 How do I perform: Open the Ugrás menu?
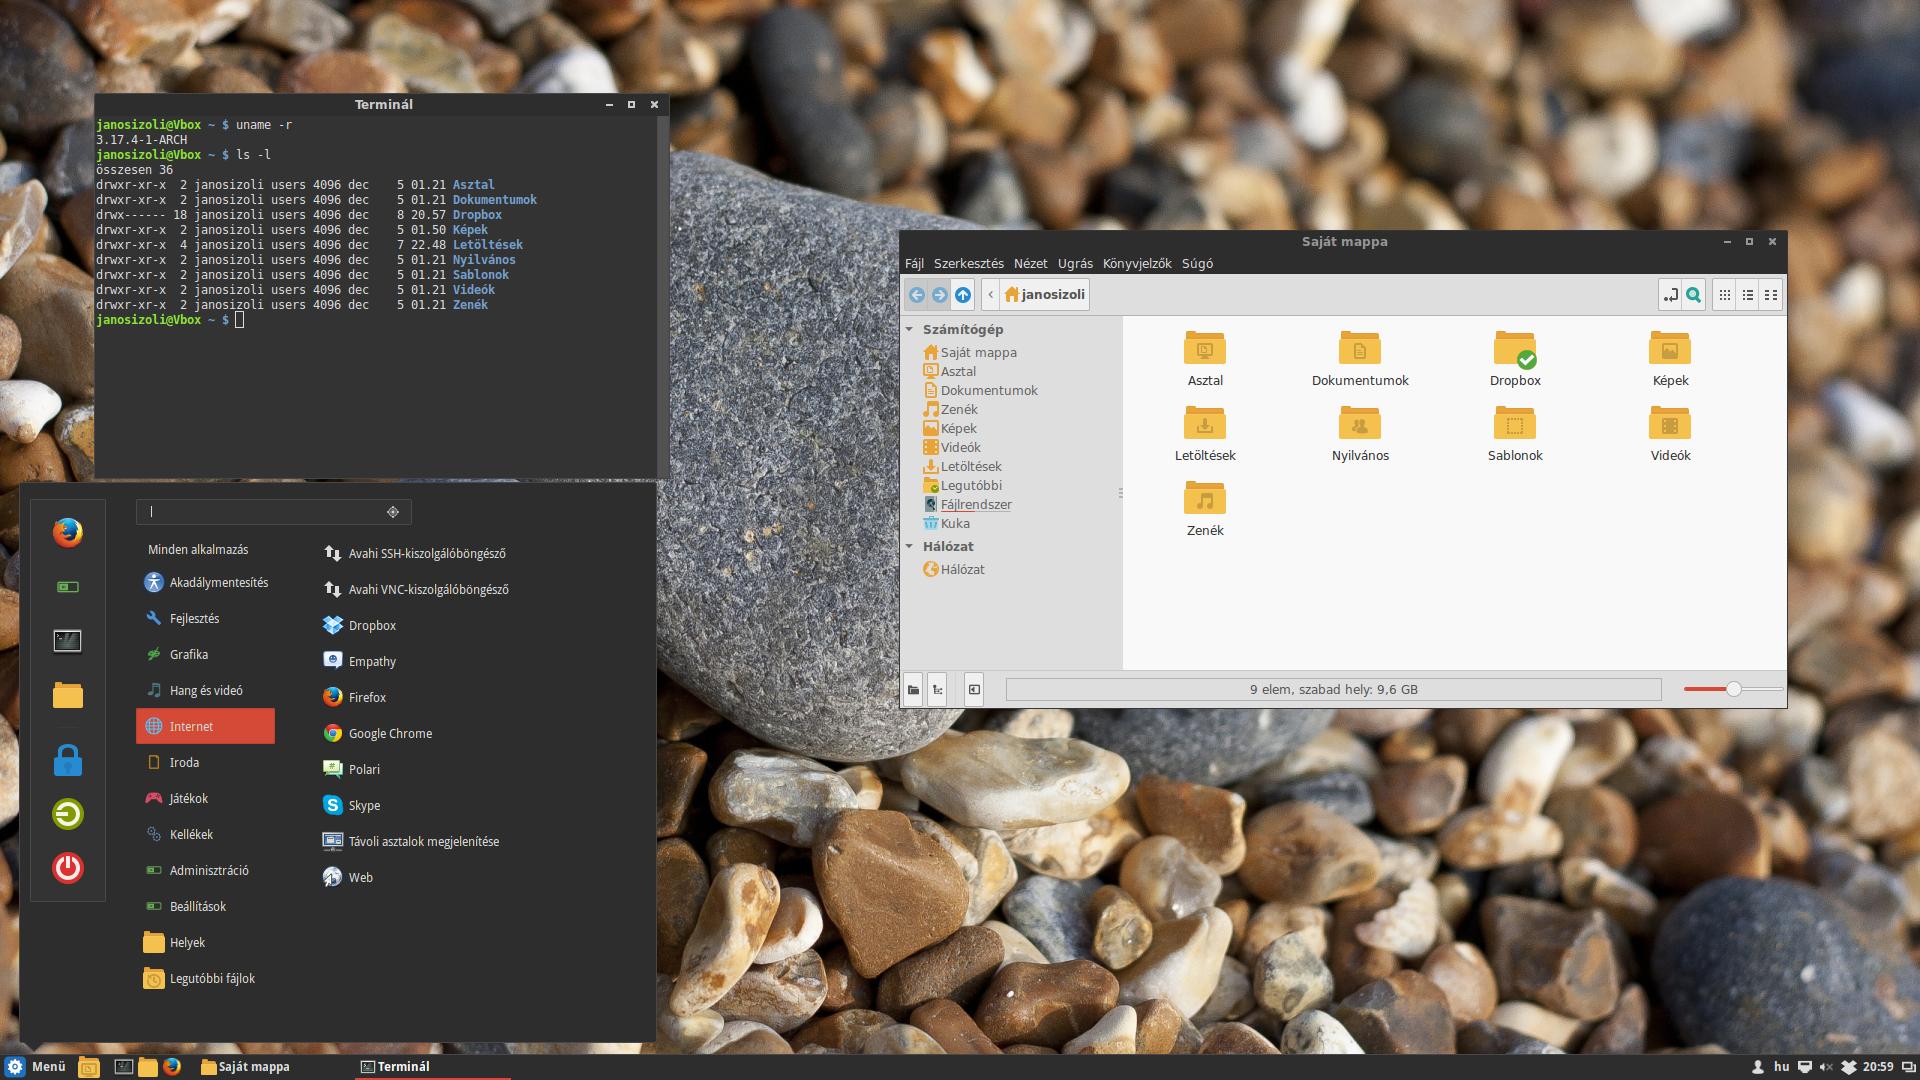(1075, 264)
